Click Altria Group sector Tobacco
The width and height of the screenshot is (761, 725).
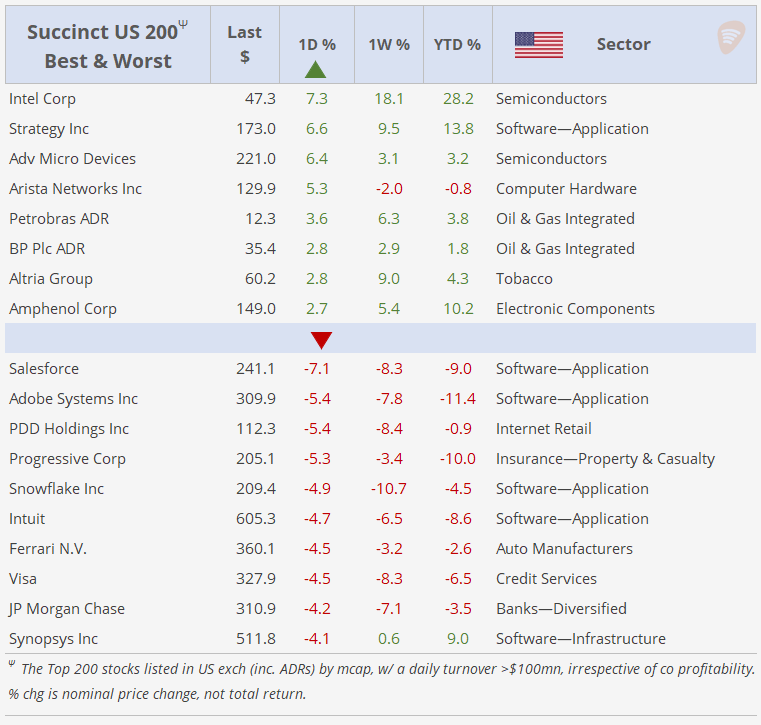524,279
